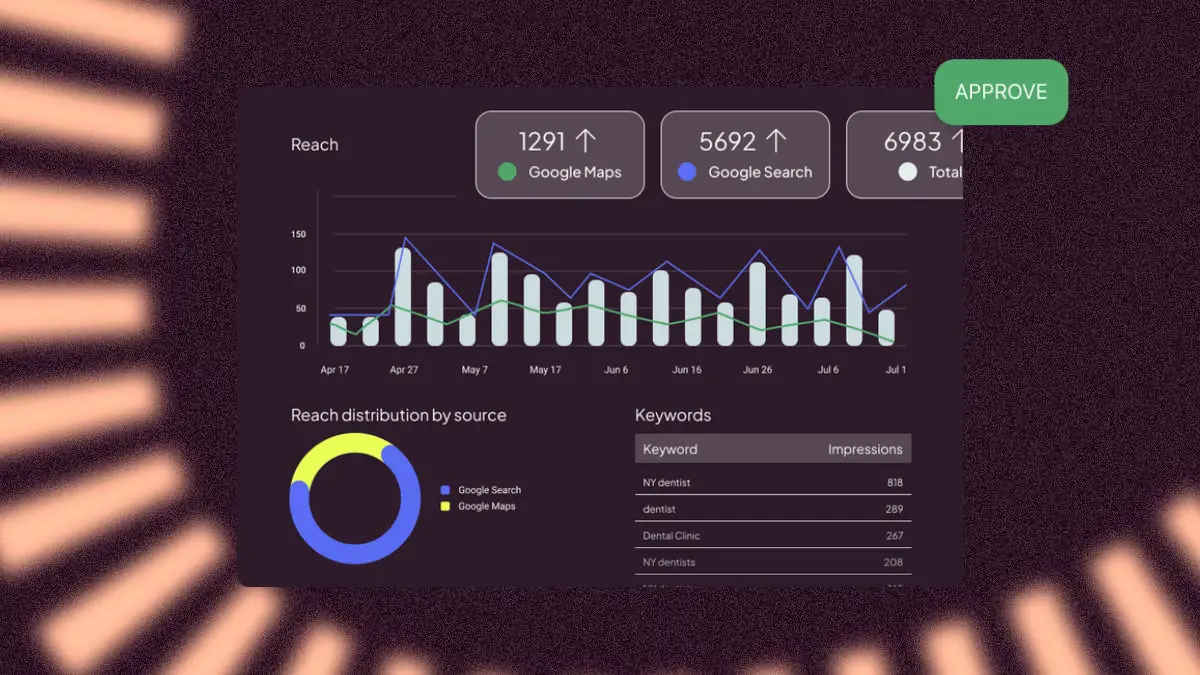Click the 208 impressions value
This screenshot has width=1200, height=675.
893,562
